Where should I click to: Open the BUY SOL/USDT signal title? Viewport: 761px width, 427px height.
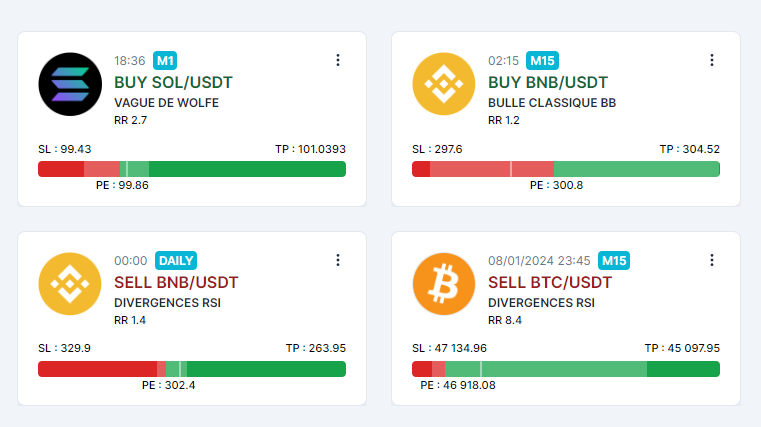click(x=173, y=82)
